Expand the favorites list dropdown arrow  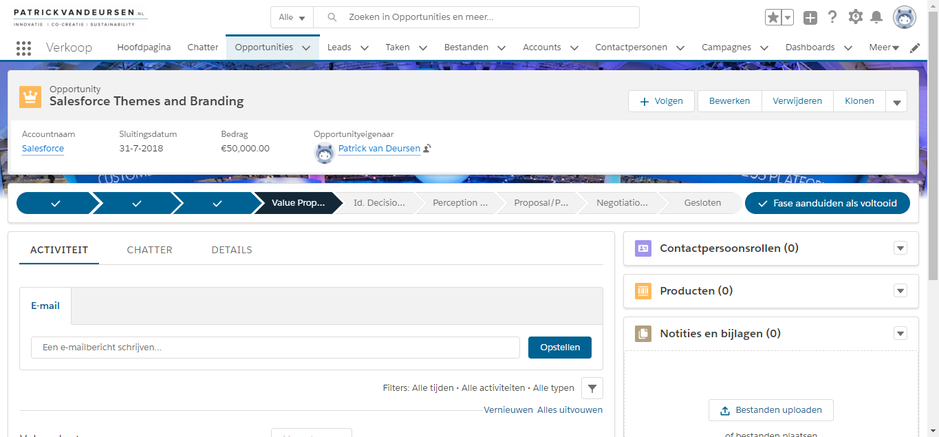pyautogui.click(x=787, y=17)
